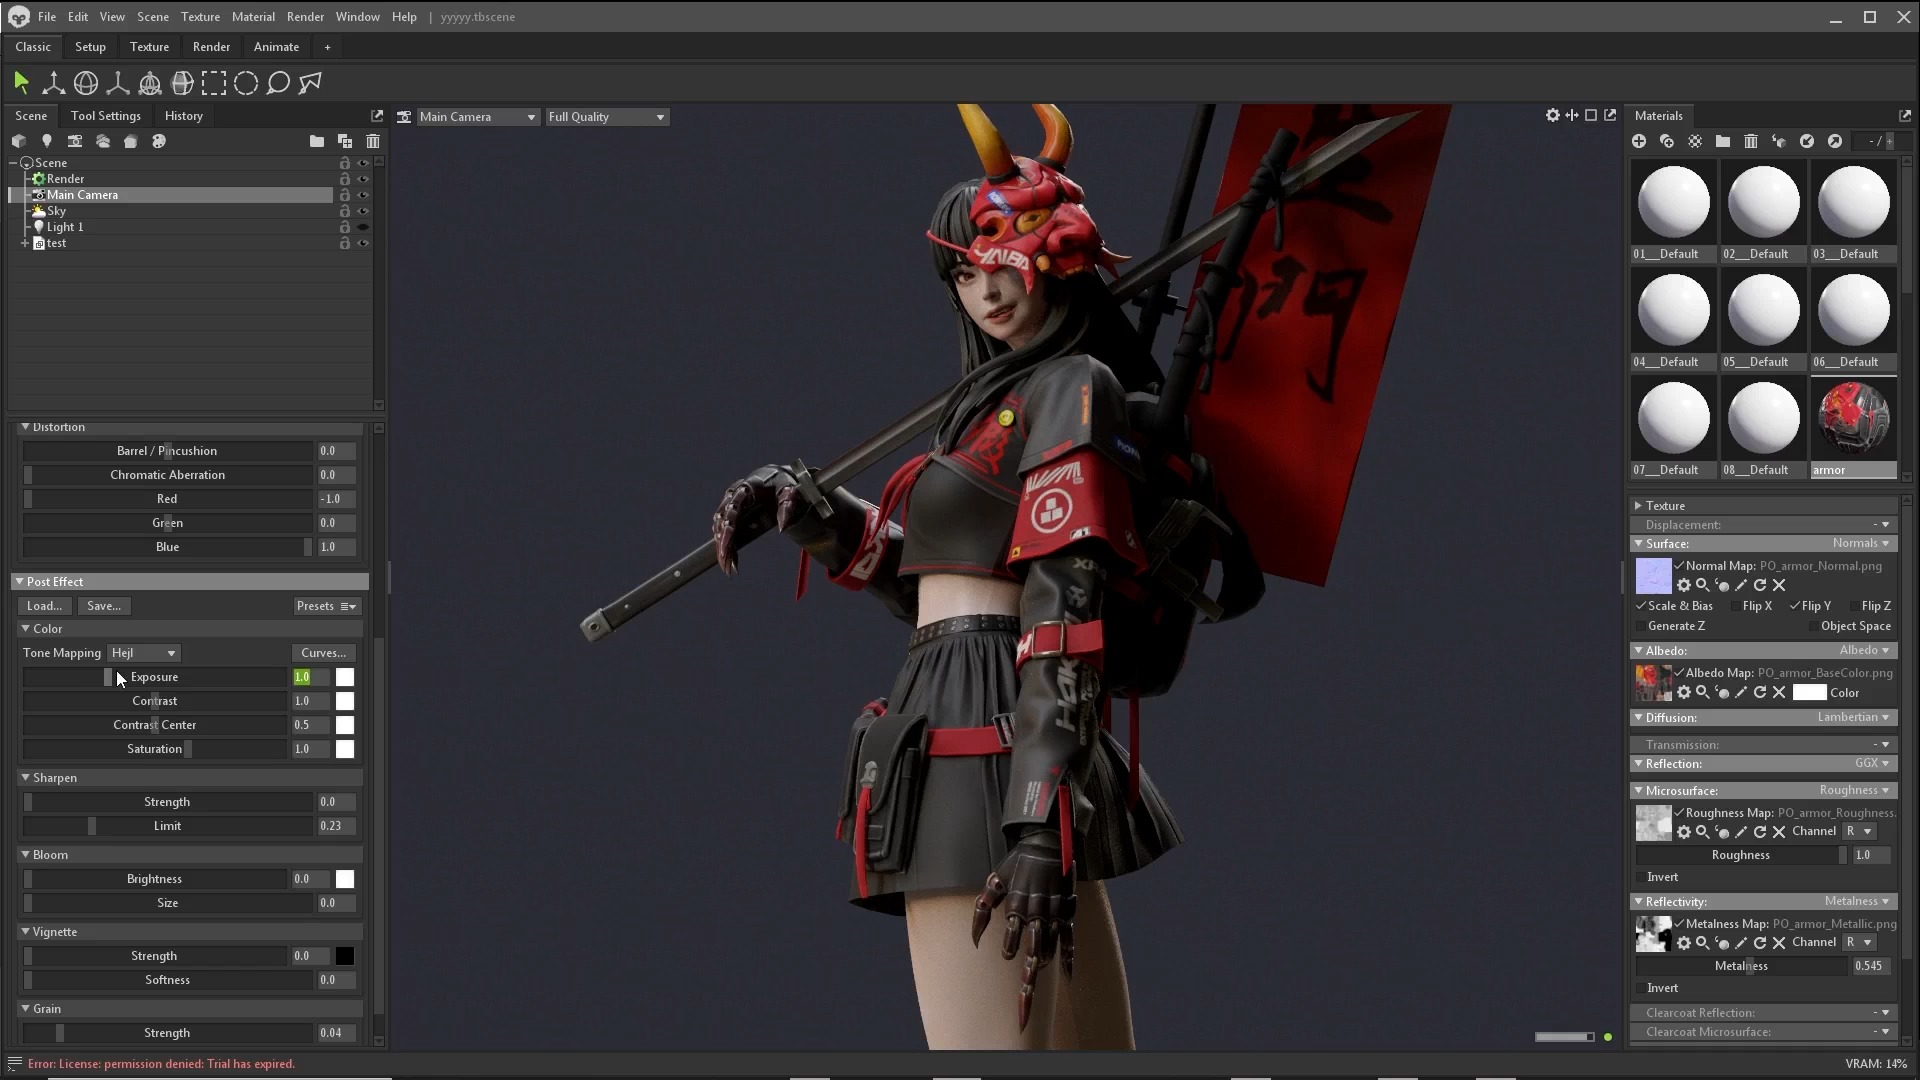Screen dimensions: 1920x1080
Task: Open the Material menu
Action: pyautogui.click(x=253, y=17)
